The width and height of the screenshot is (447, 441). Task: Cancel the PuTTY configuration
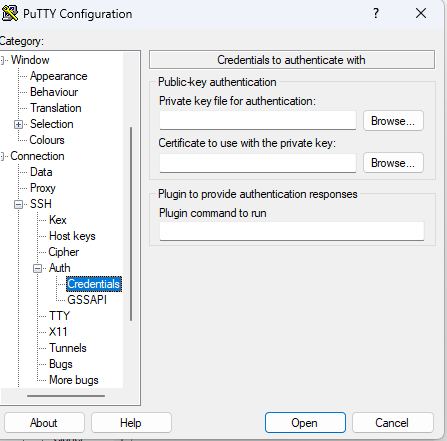pos(392,423)
